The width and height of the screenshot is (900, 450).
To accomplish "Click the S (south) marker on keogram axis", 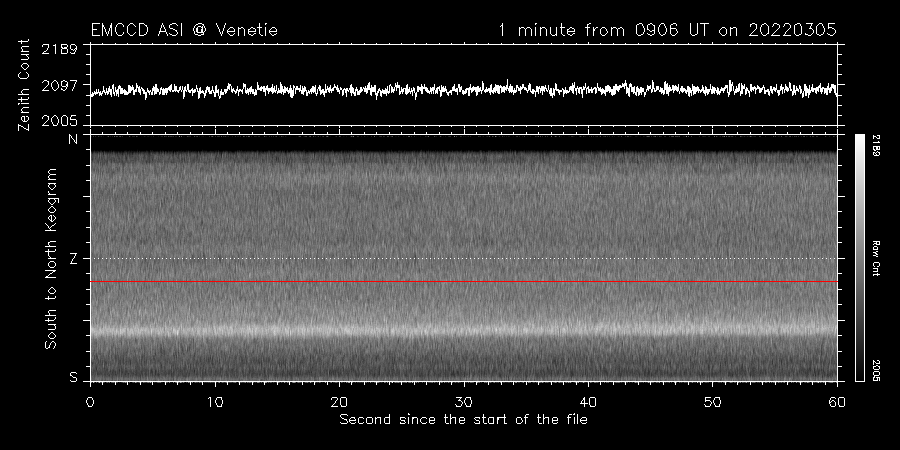I will (72, 377).
